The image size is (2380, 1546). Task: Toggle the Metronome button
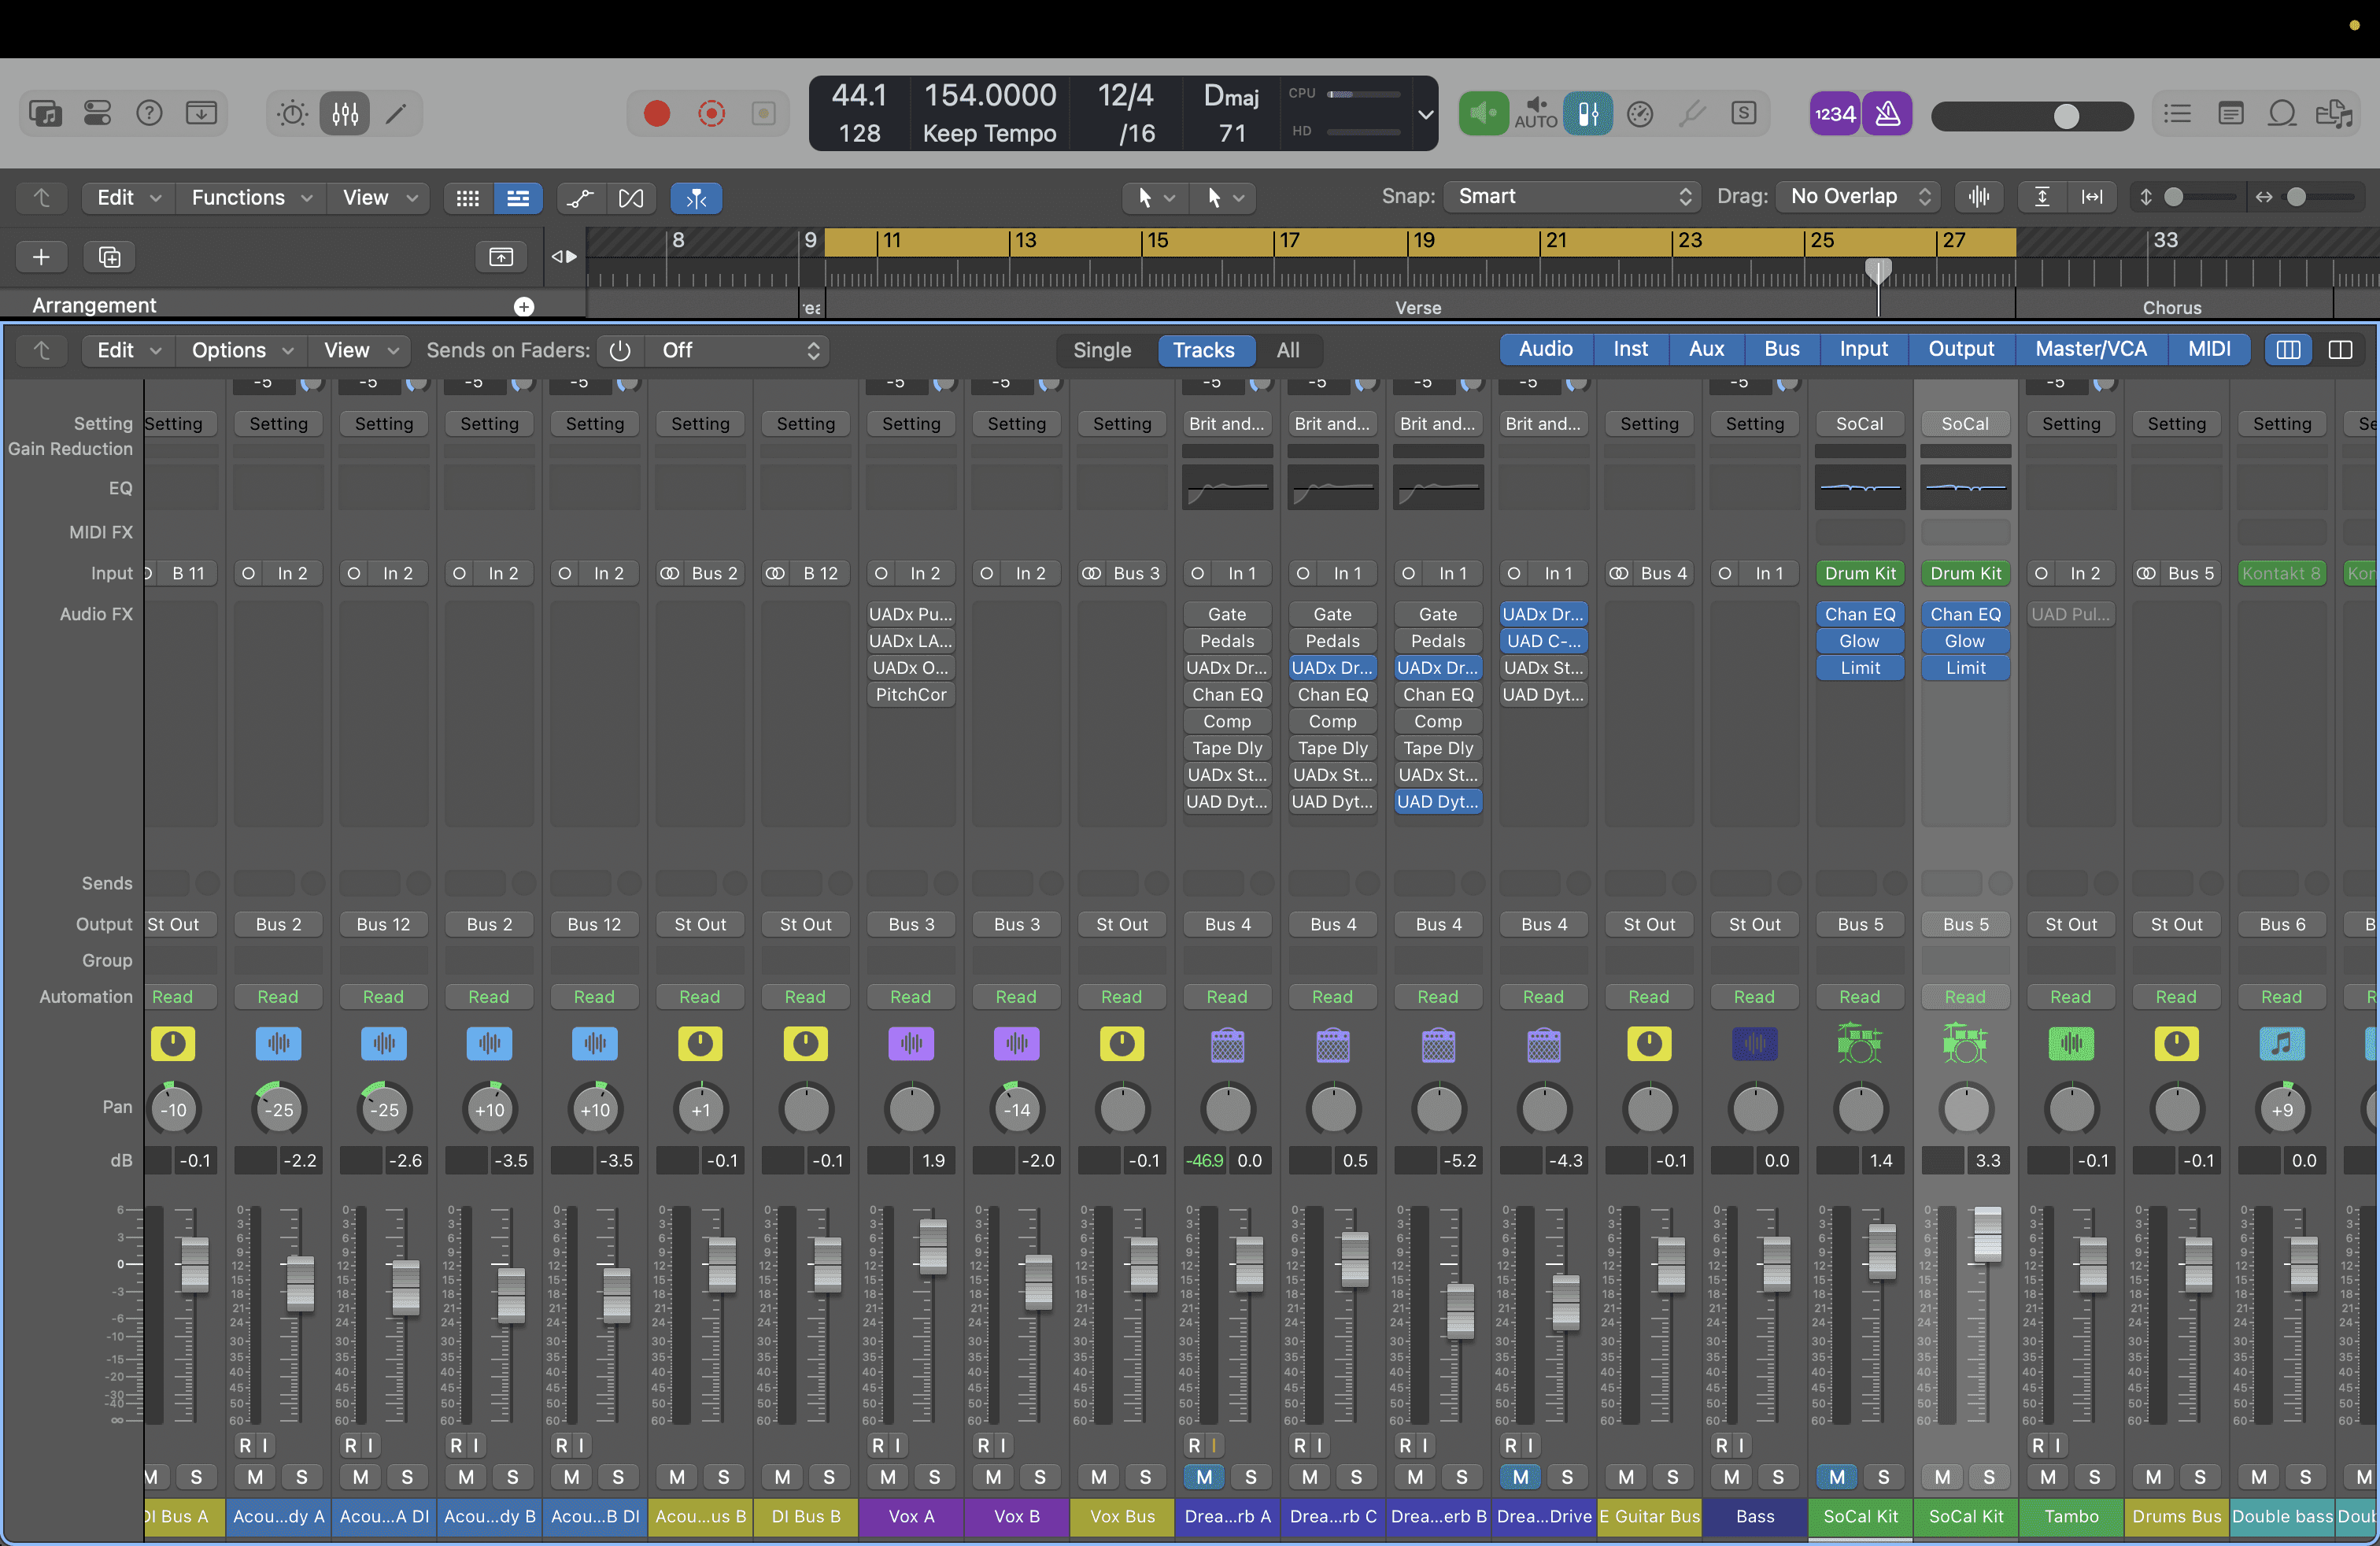(1888, 113)
